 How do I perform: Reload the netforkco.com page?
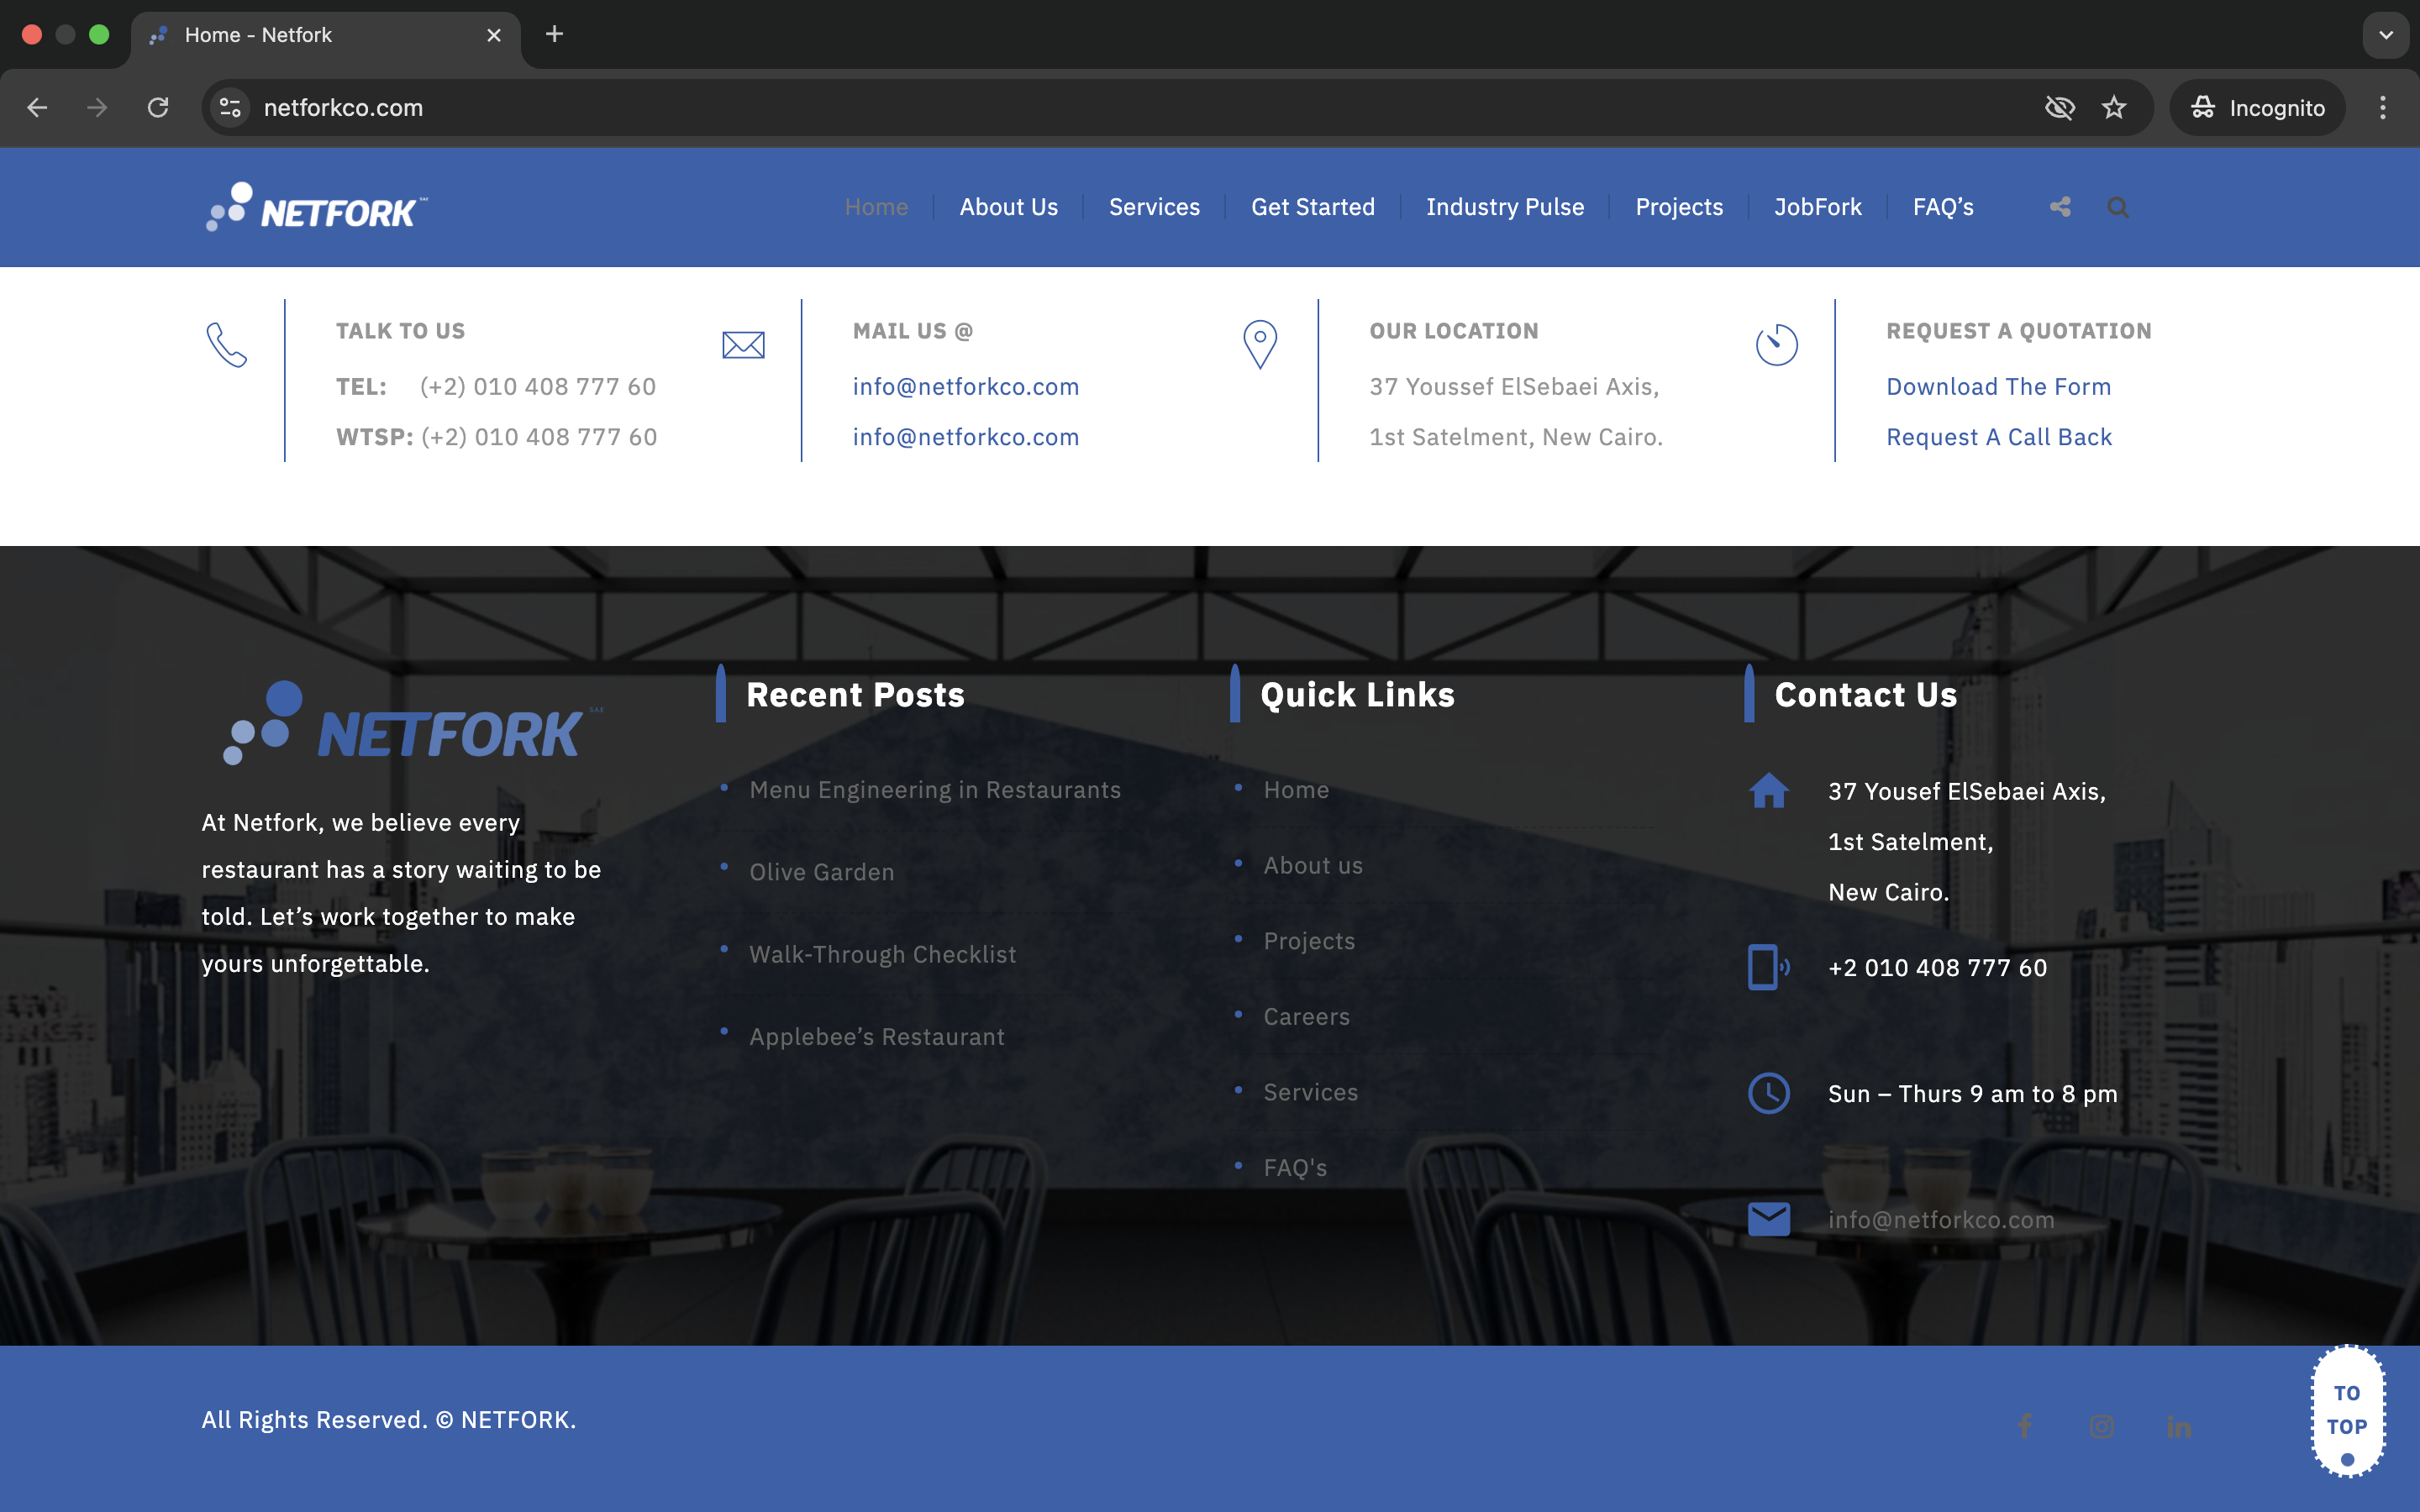pyautogui.click(x=158, y=108)
